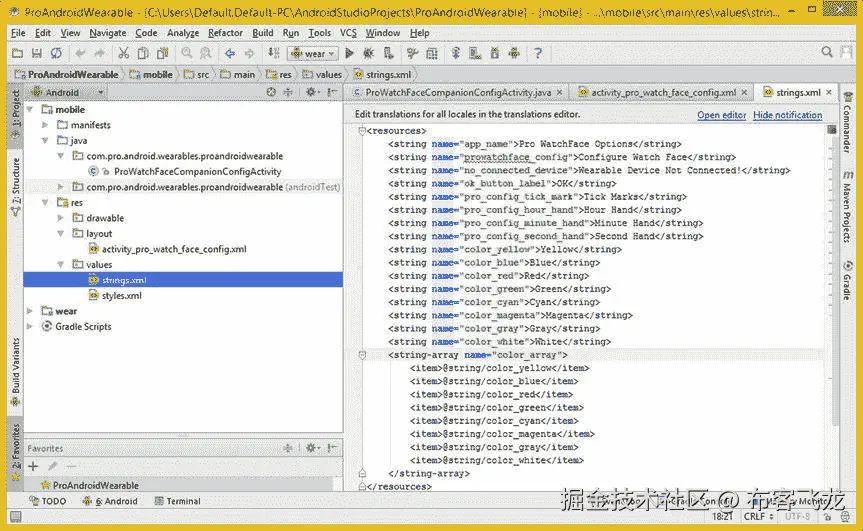This screenshot has width=863, height=531.
Task: Open Project panel settings gear
Action: [x=311, y=92]
